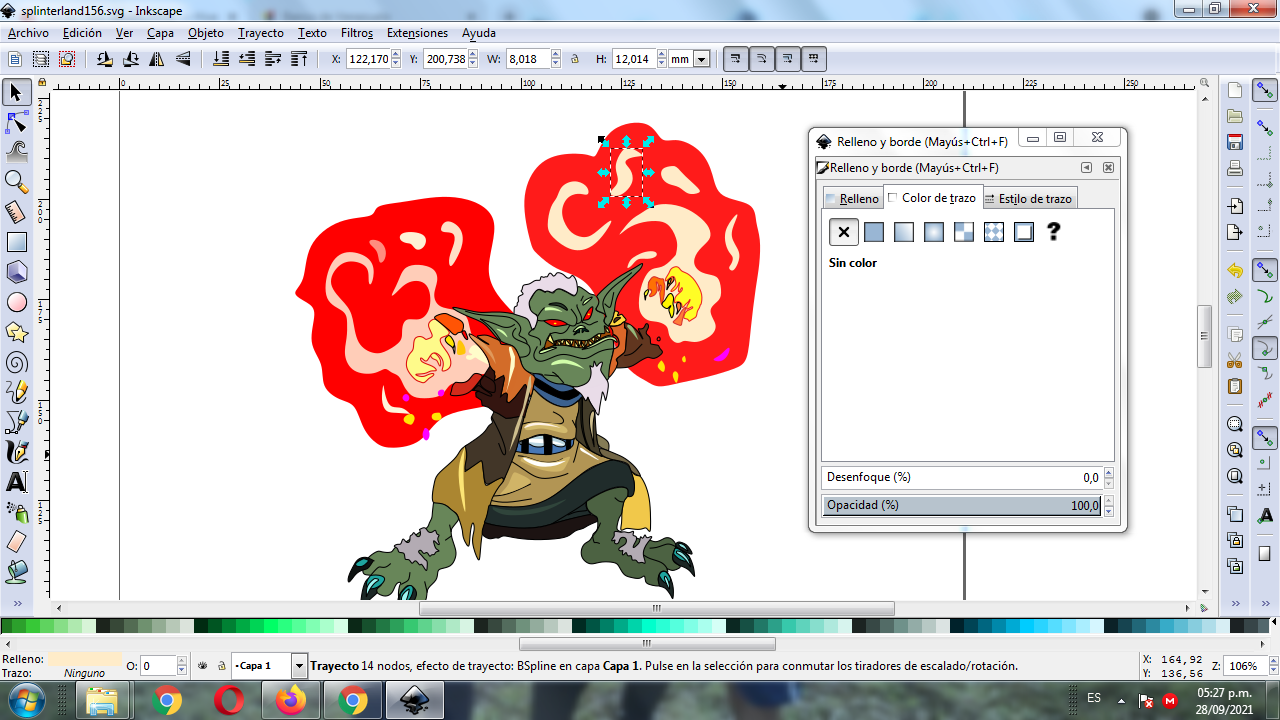The width and height of the screenshot is (1280, 720).
Task: Select the Star polygon tool
Action: click(16, 332)
